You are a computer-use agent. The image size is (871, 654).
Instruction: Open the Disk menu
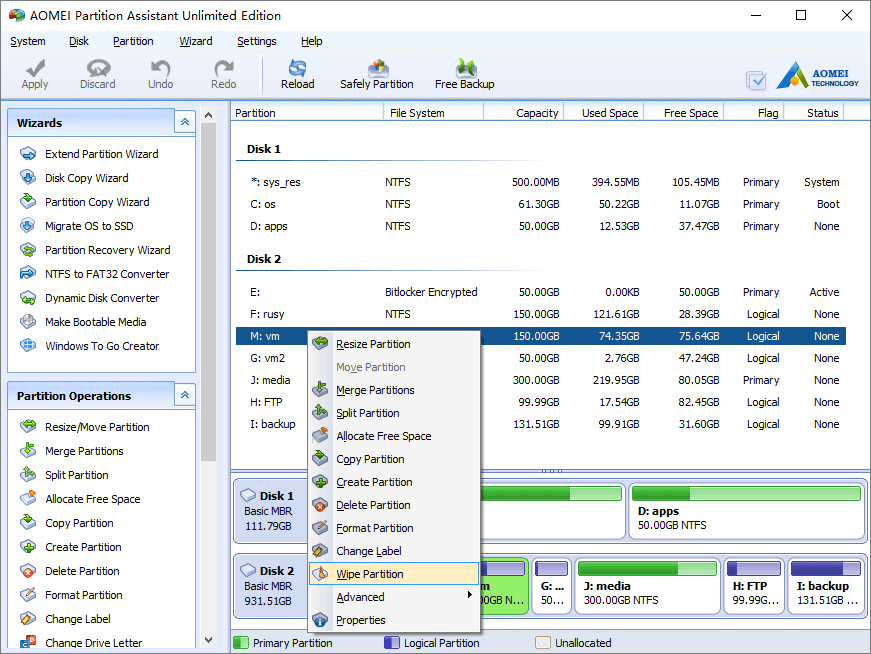tap(79, 41)
